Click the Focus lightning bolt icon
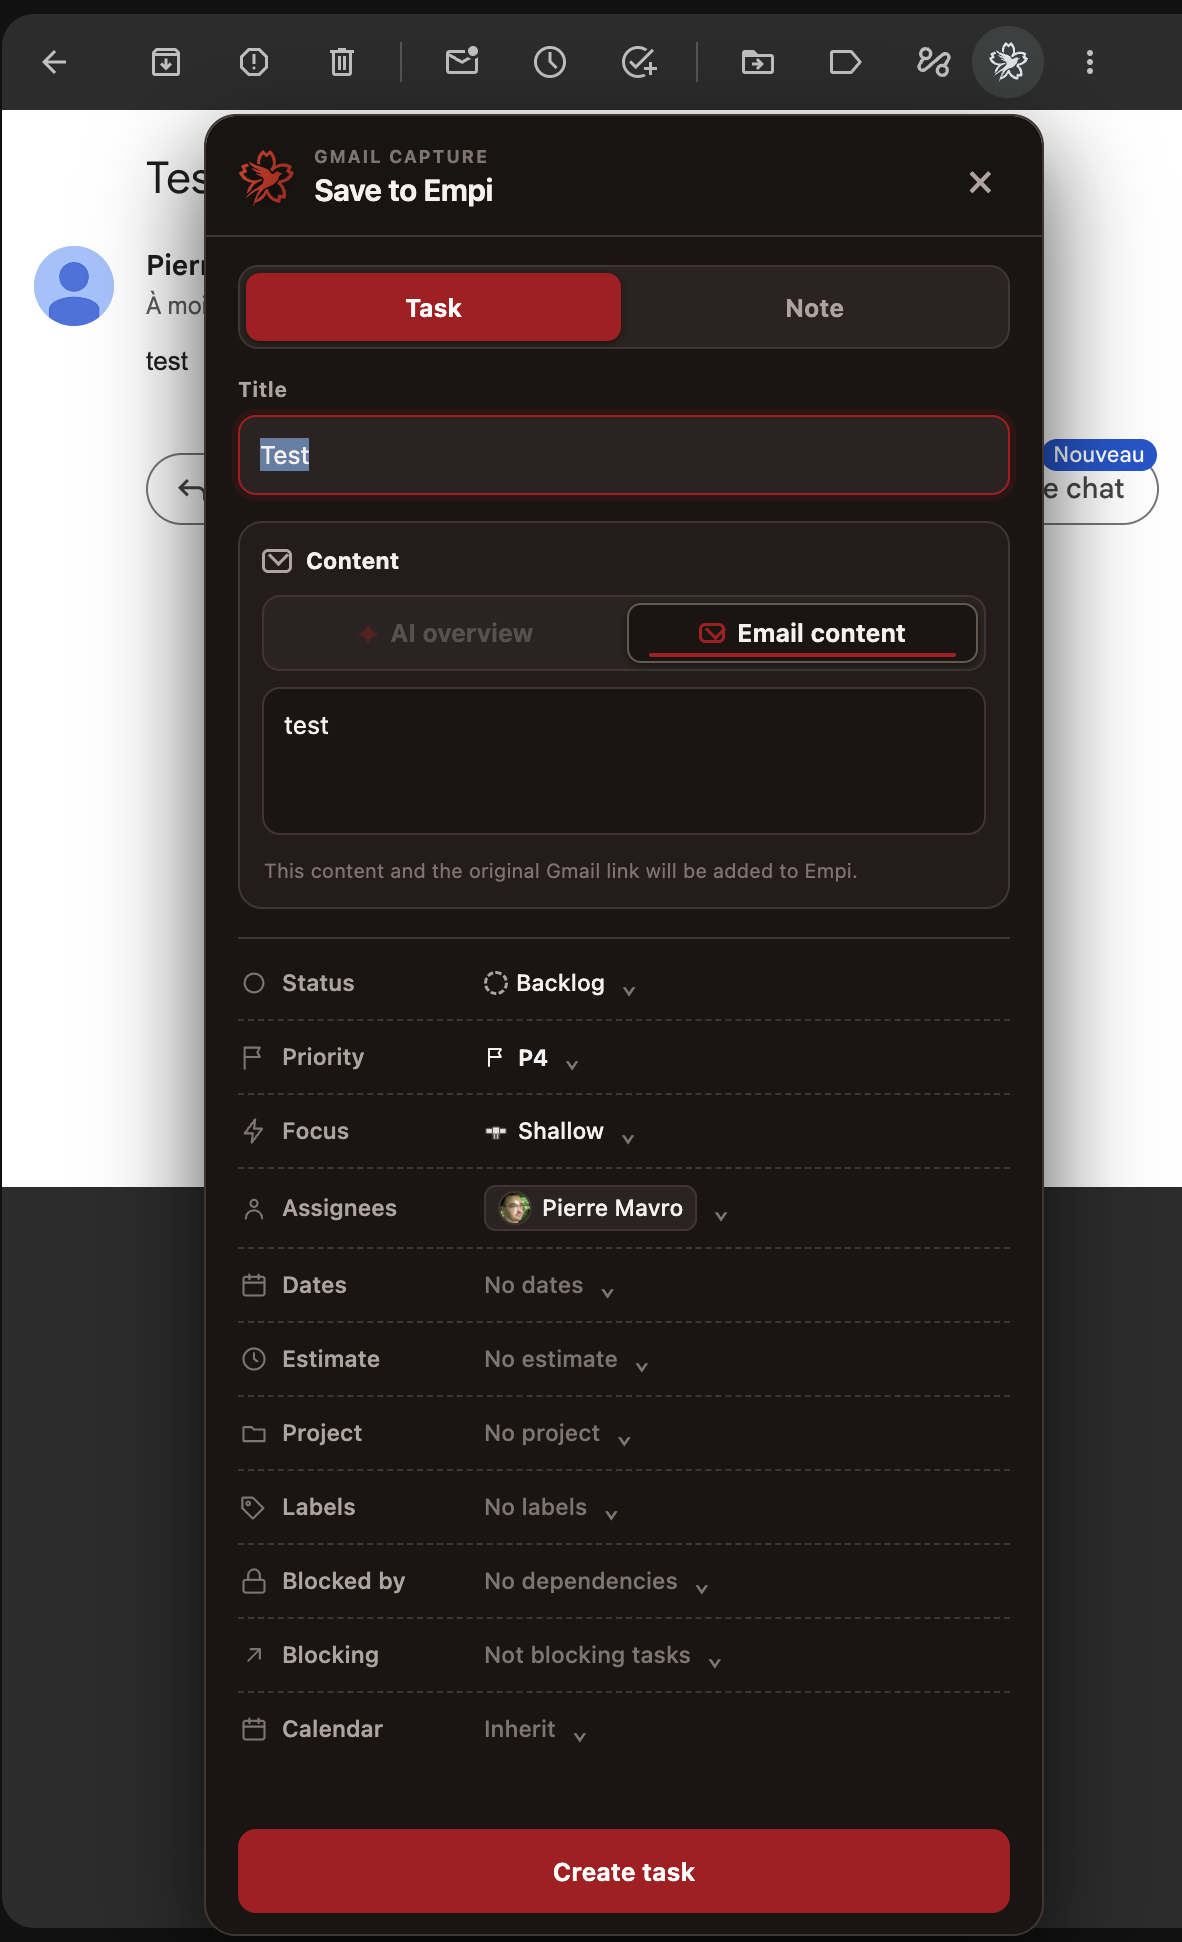1182x1942 pixels. point(254,1131)
